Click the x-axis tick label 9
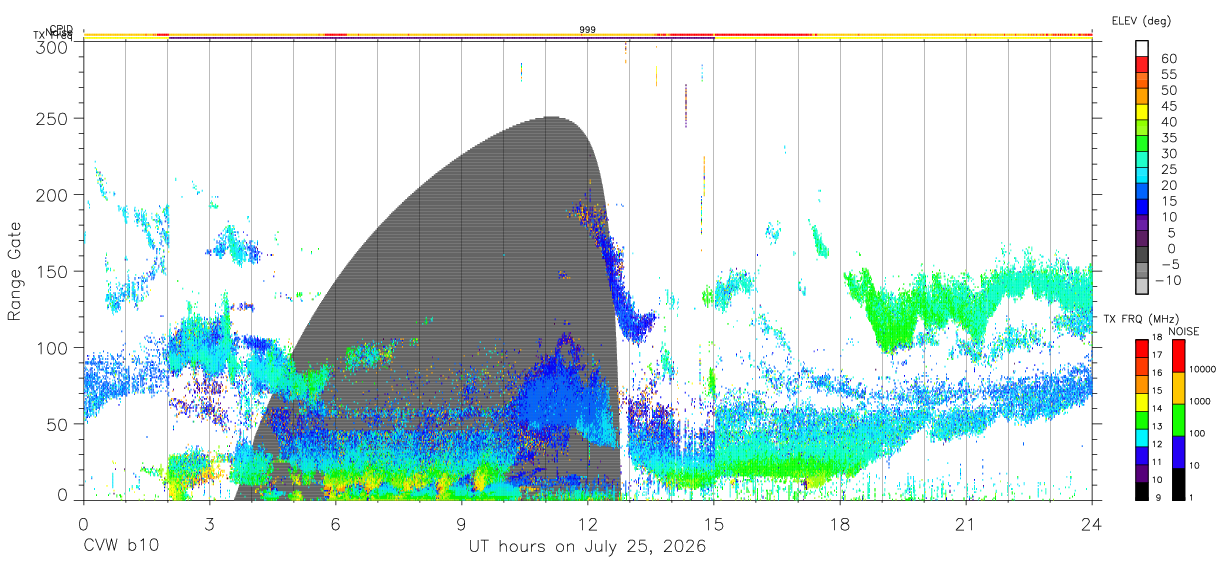 [x=461, y=524]
